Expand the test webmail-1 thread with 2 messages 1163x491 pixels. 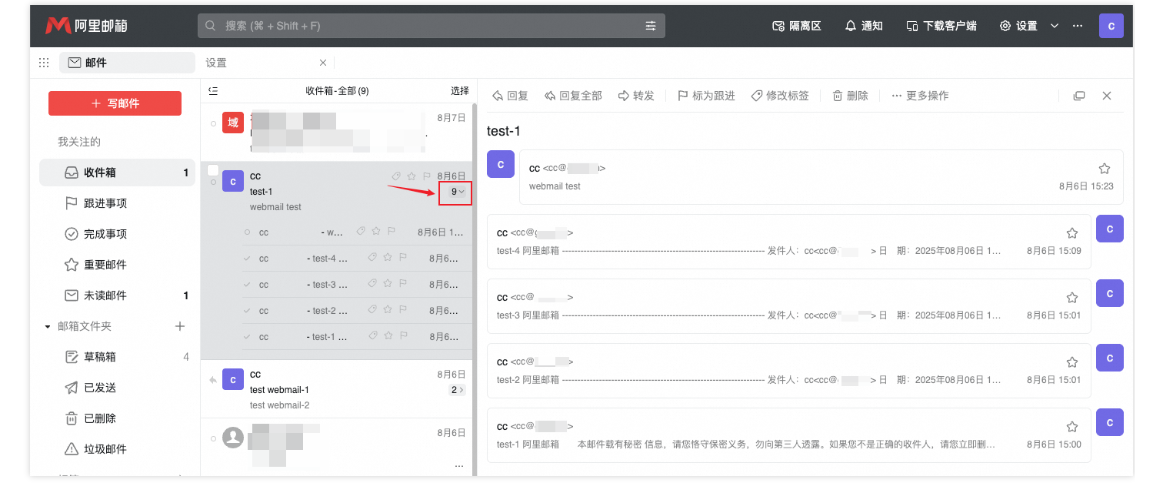tap(457, 390)
